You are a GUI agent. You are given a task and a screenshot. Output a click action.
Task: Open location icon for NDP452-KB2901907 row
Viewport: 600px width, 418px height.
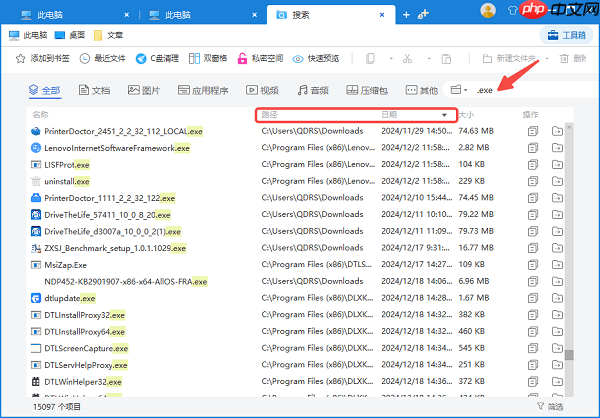[557, 282]
